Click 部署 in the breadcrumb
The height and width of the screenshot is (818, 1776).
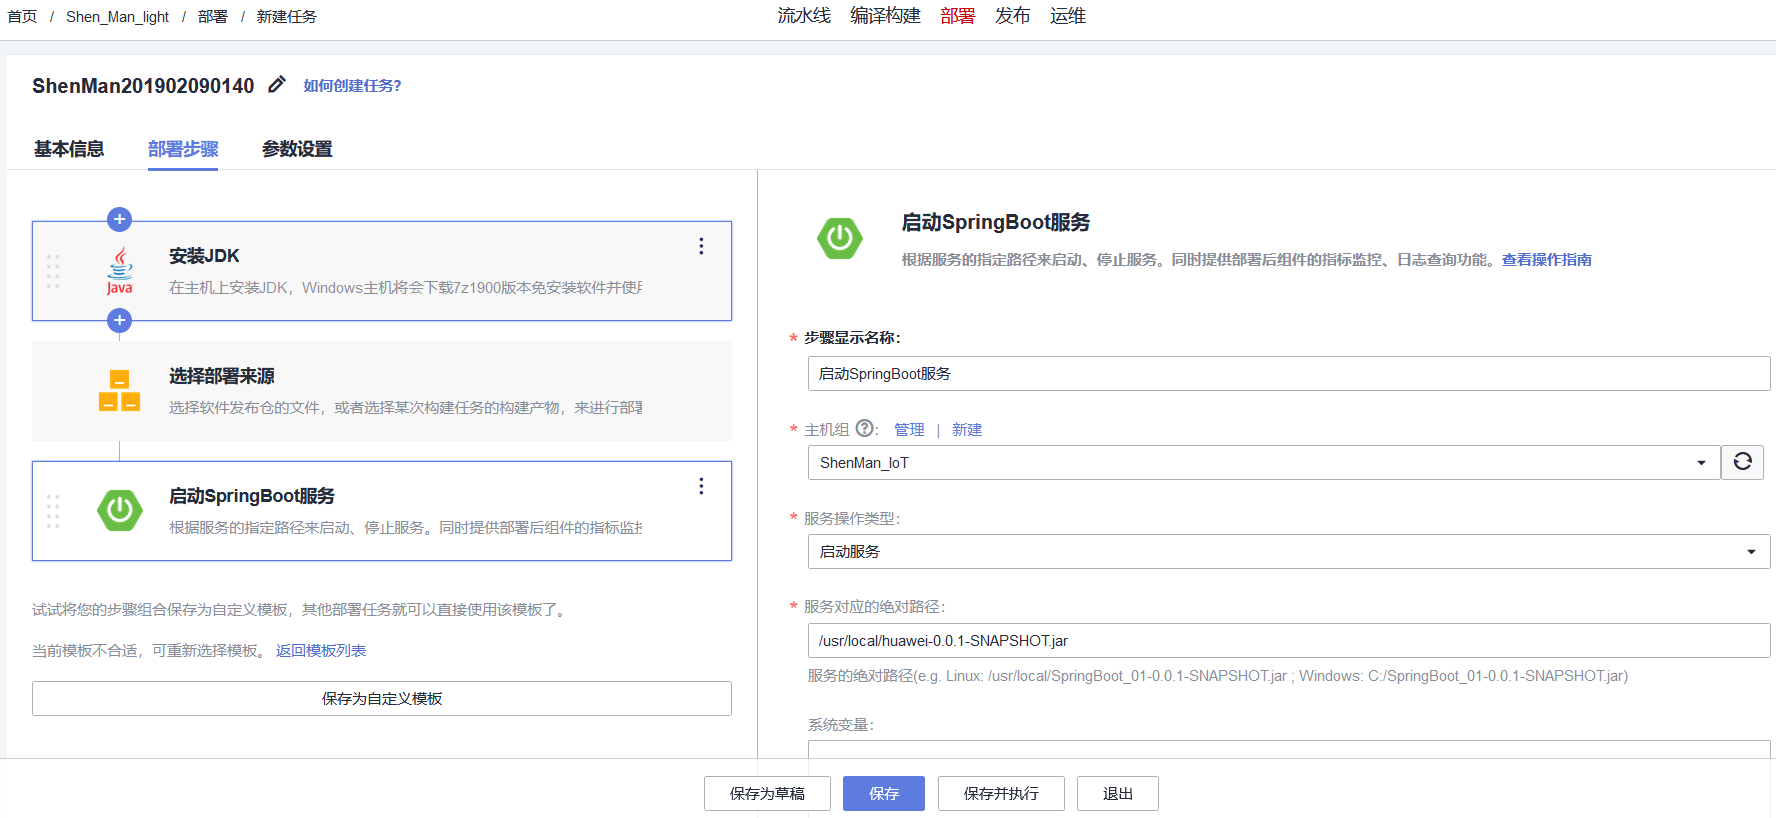point(213,17)
